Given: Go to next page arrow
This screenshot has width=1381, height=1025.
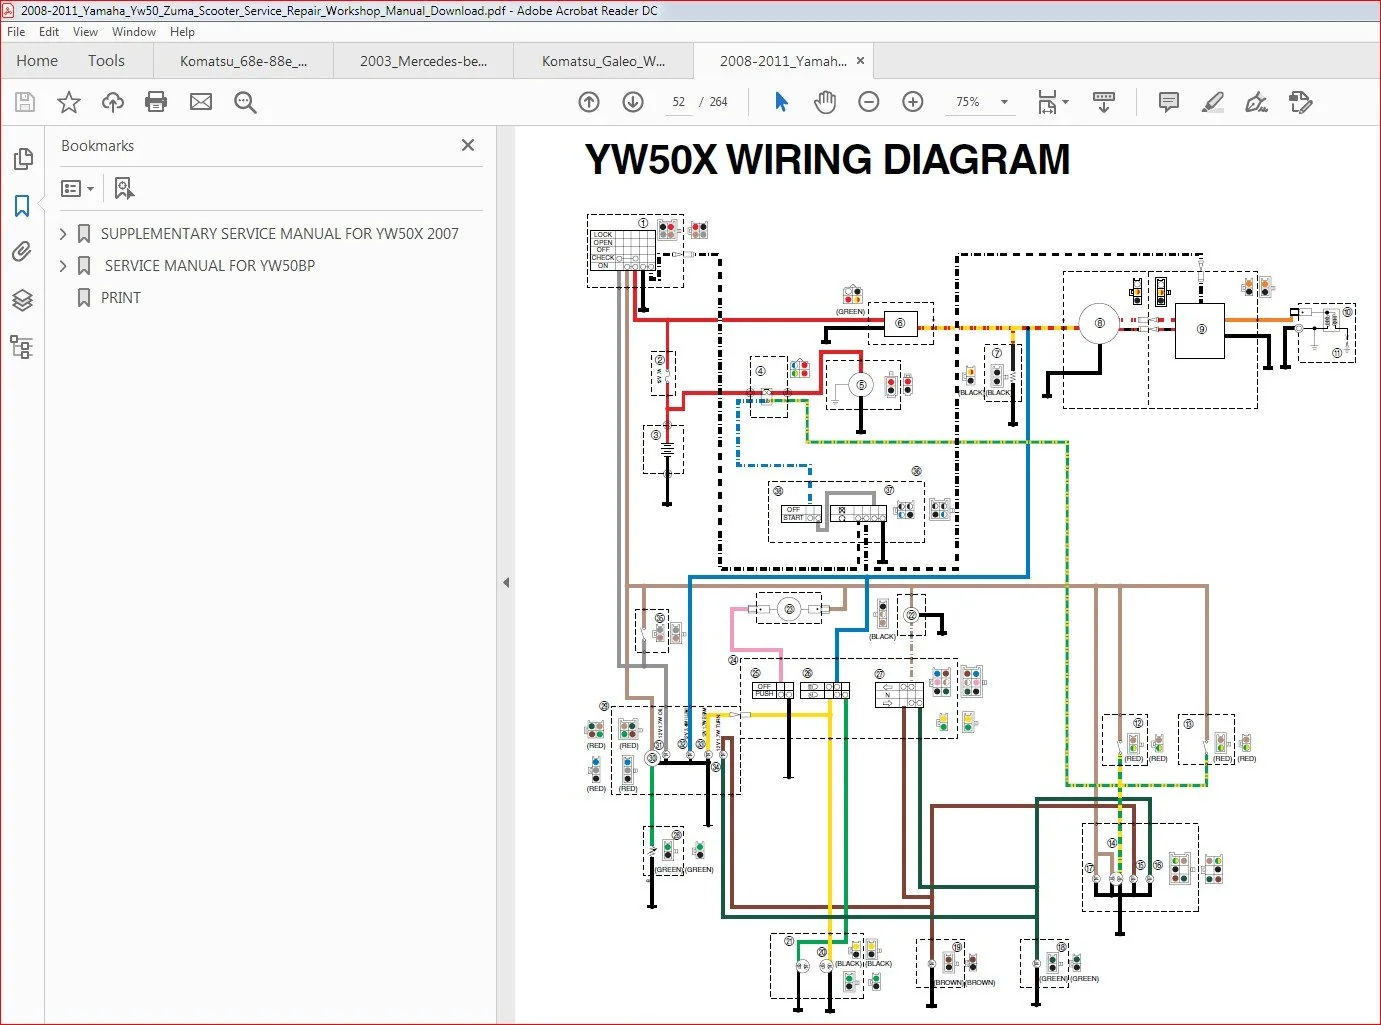Looking at the screenshot, I should pyautogui.click(x=633, y=102).
